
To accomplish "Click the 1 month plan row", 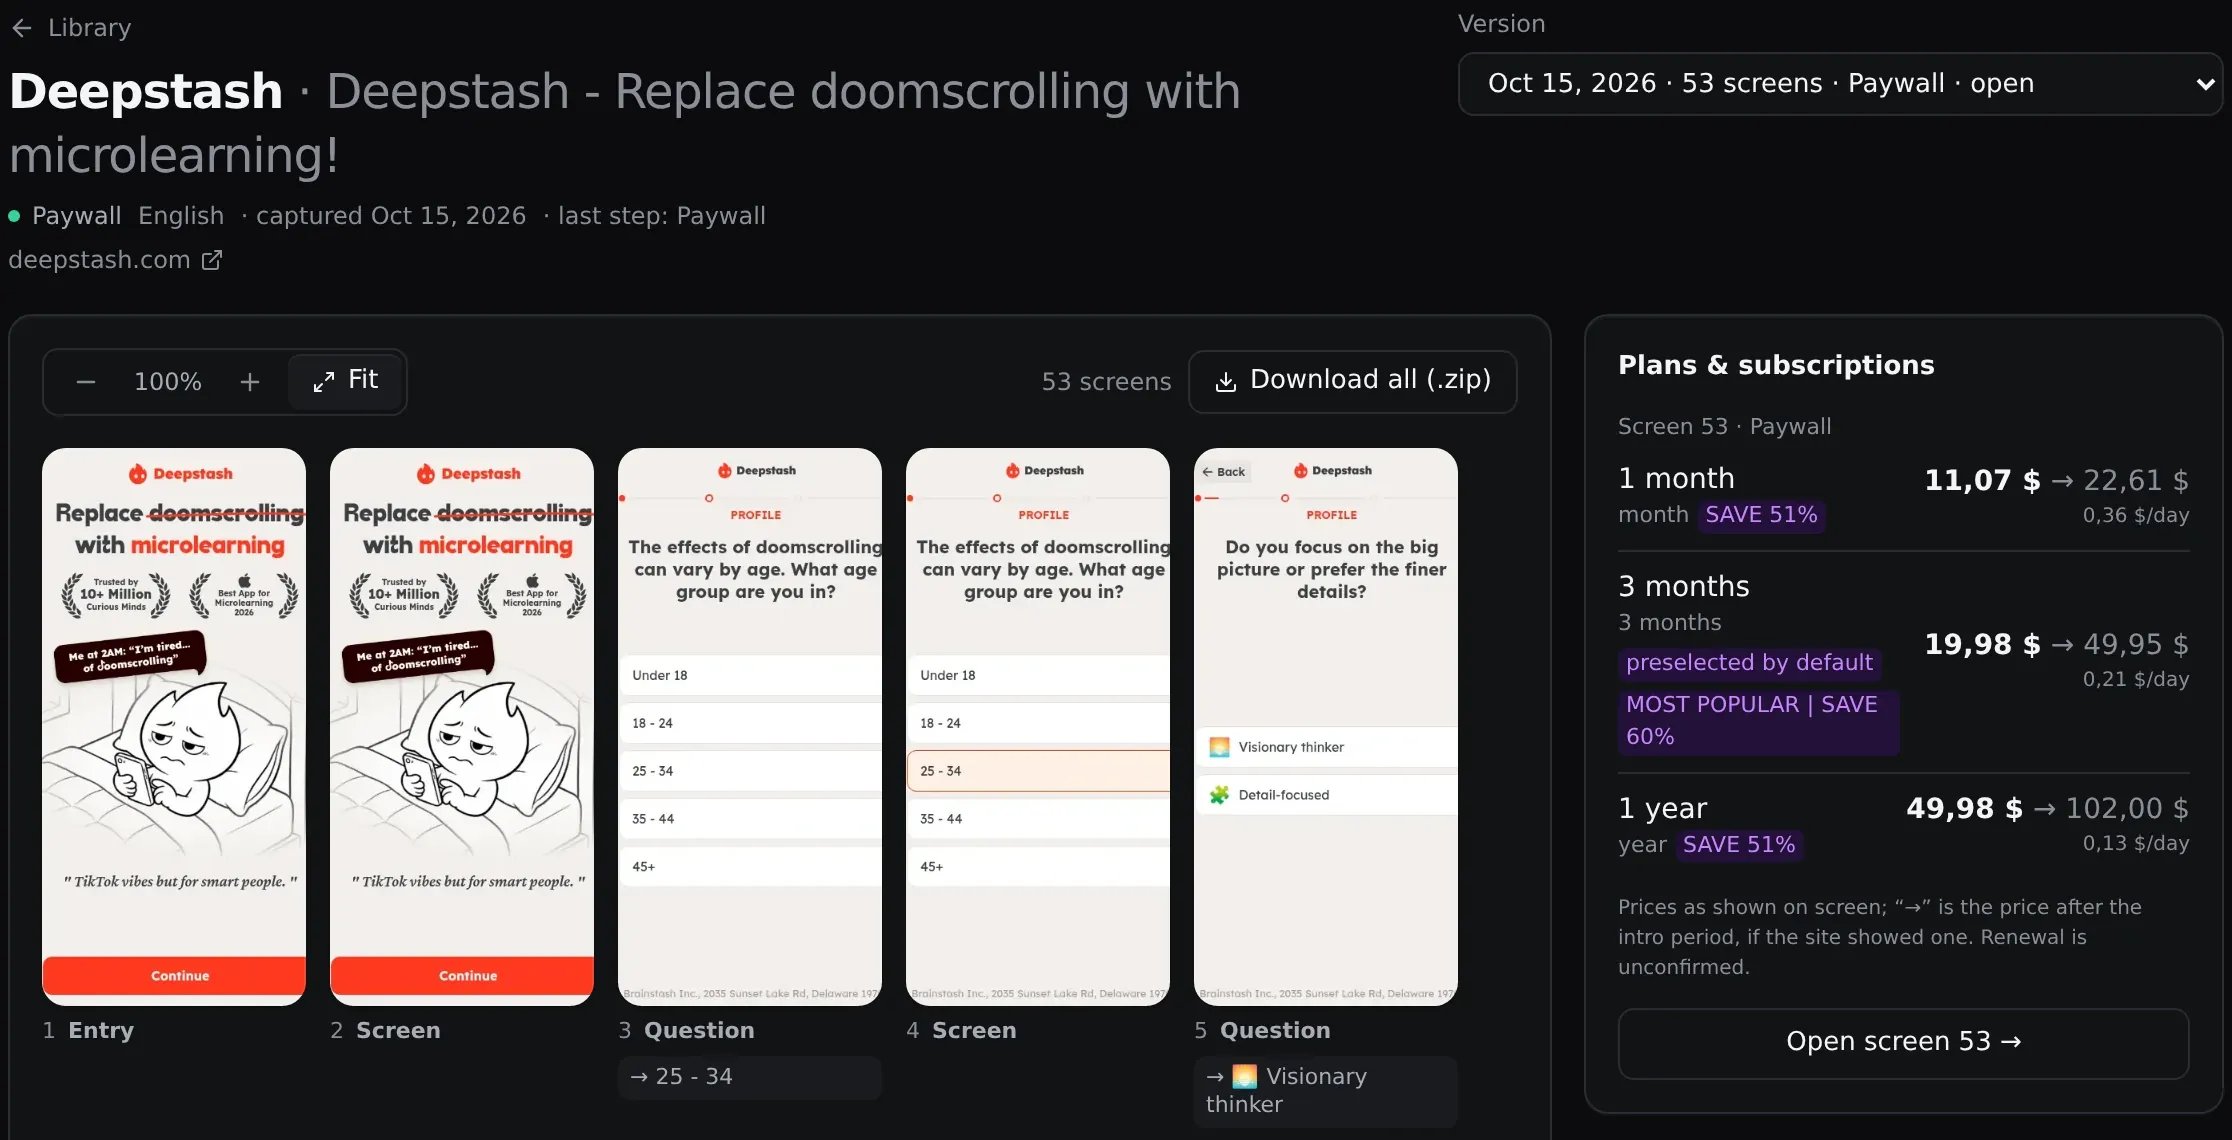I will [1903, 496].
